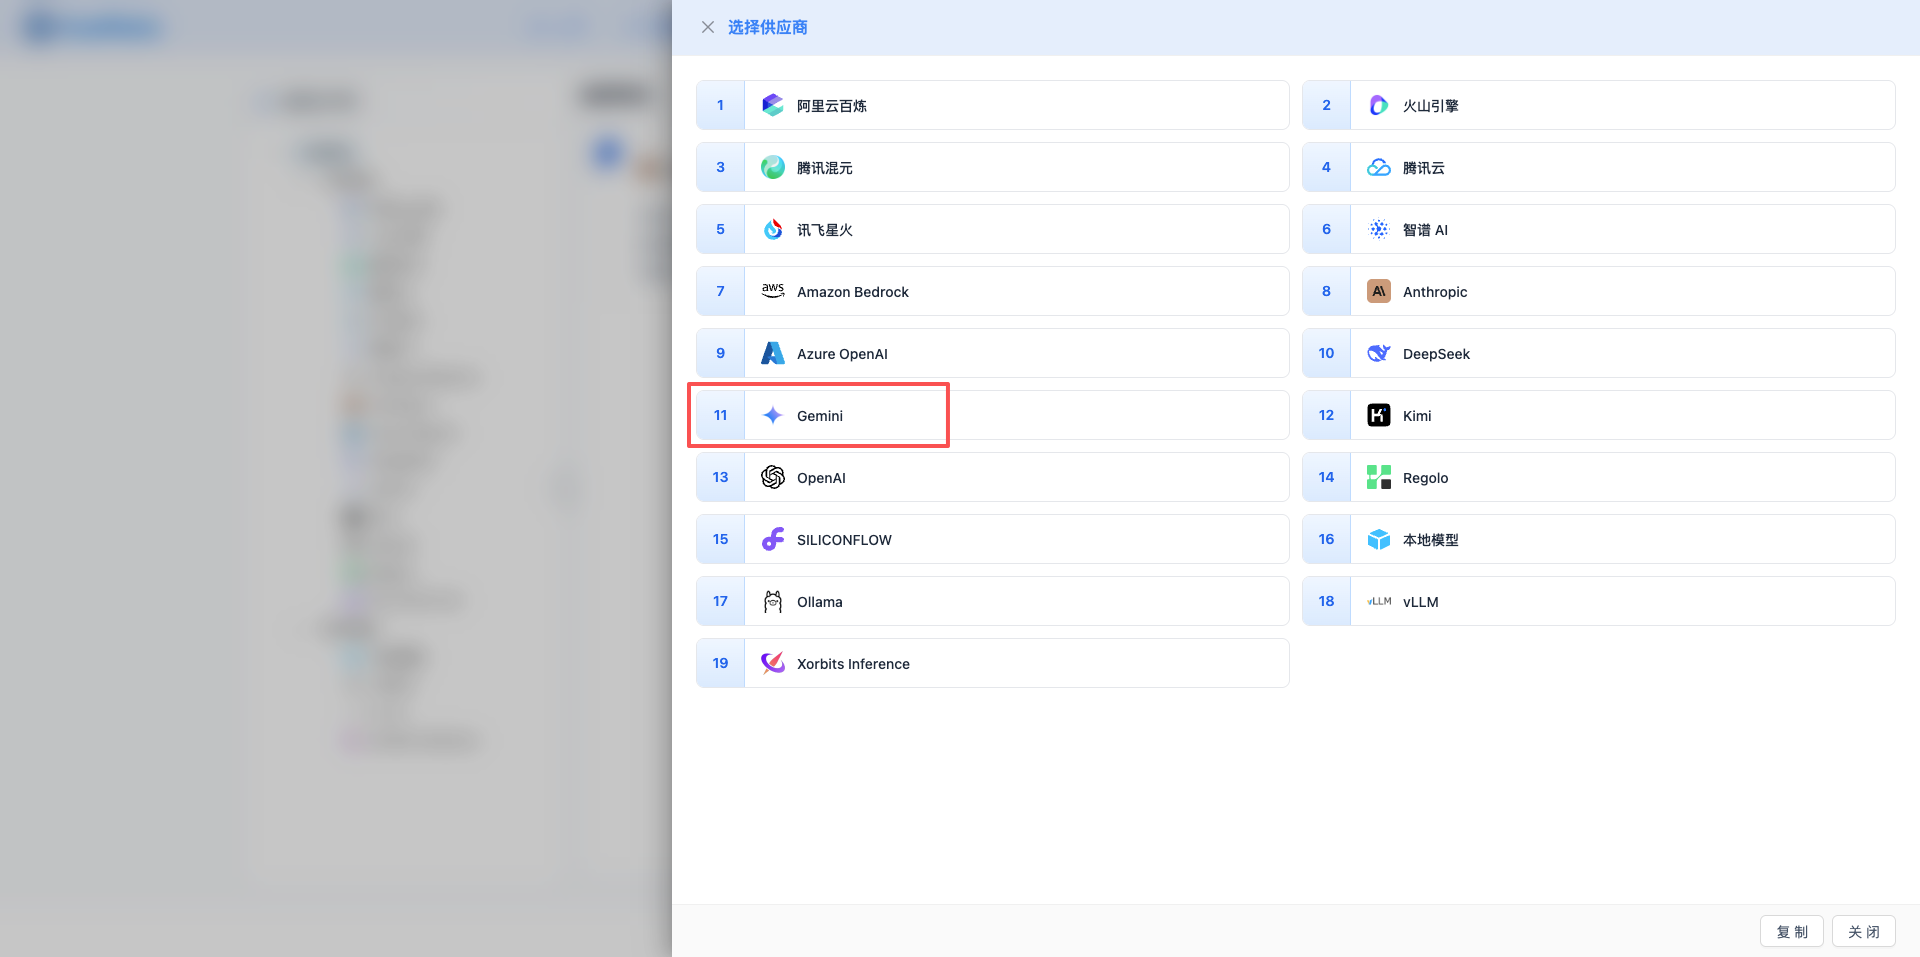Choose Azure OpenAI from provider list
Image resolution: width=1920 pixels, height=957 pixels.
(841, 354)
